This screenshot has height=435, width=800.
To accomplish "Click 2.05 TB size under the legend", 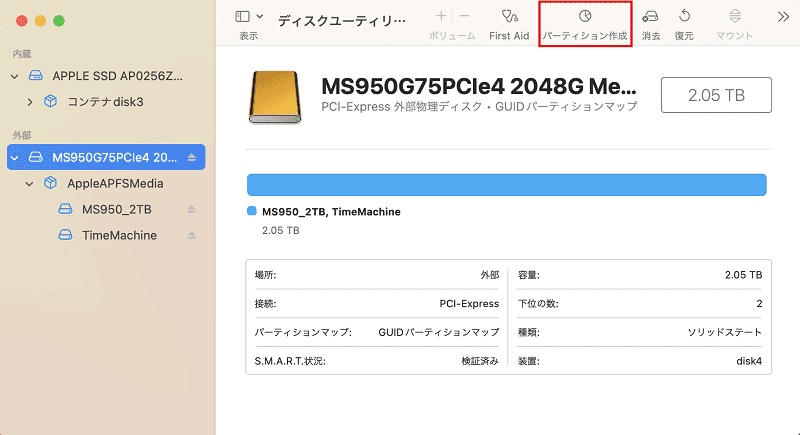I will tap(281, 231).
